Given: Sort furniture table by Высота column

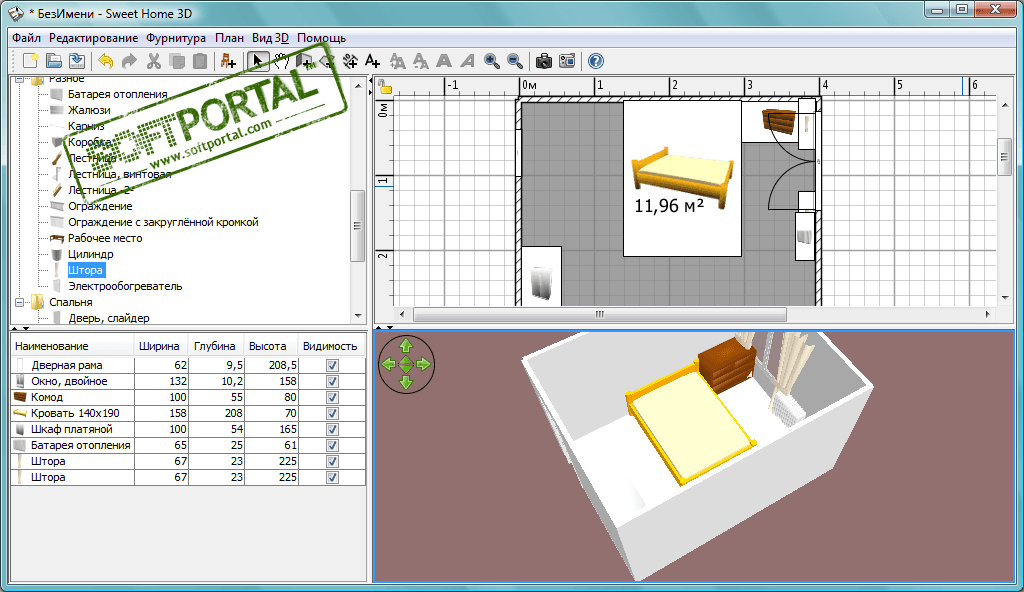Looking at the screenshot, I should point(270,346).
